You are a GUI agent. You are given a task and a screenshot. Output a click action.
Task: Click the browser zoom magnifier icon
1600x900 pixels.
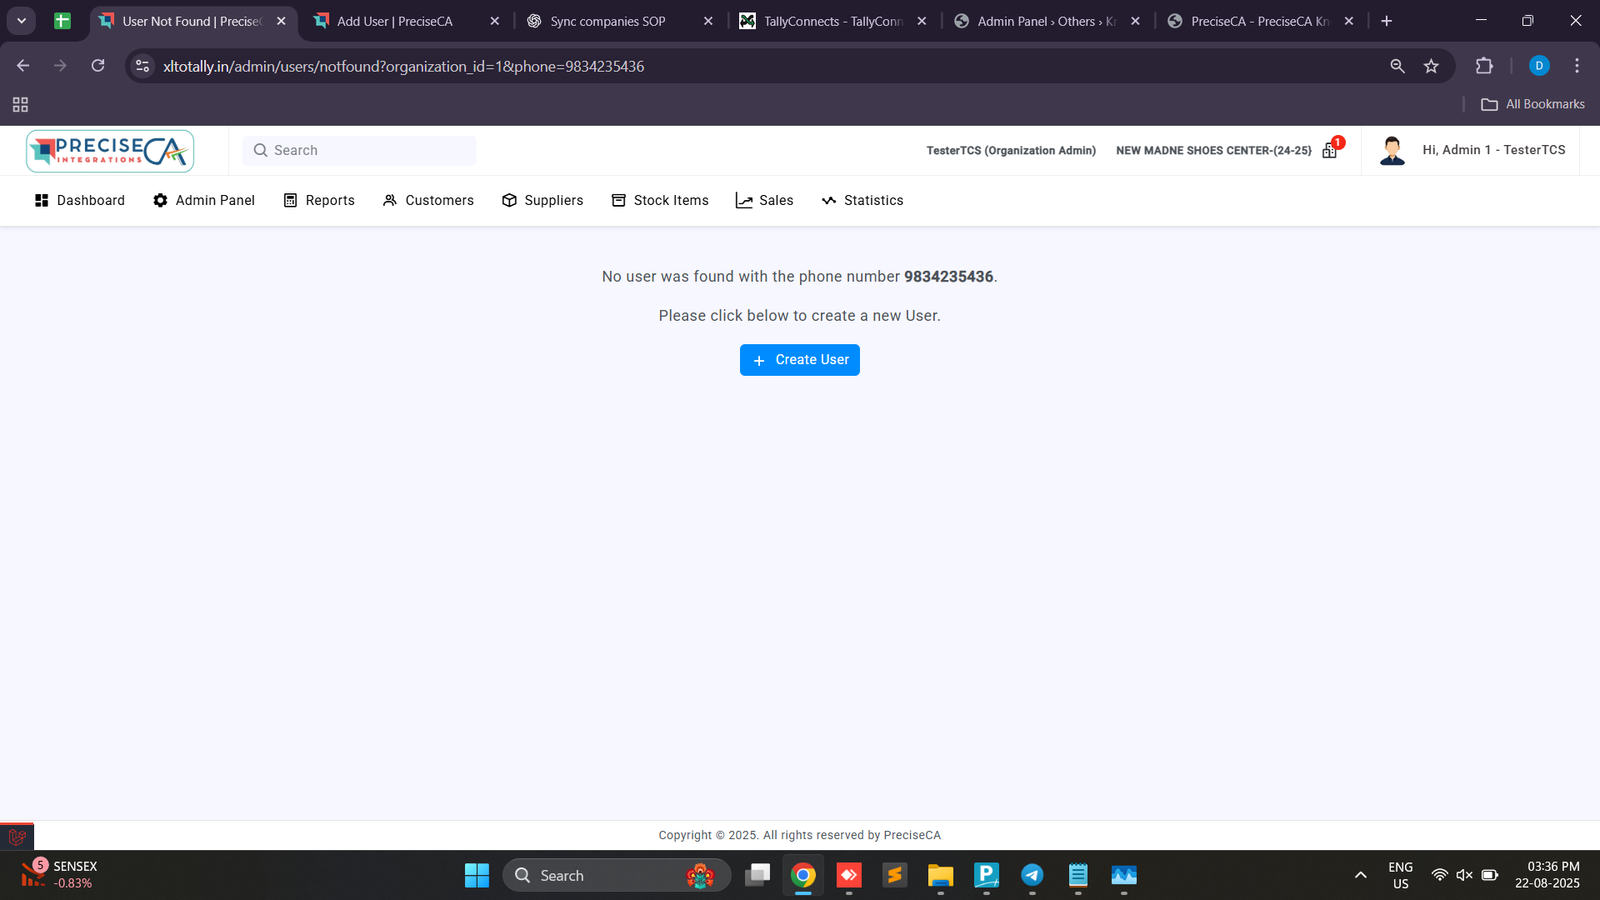[x=1397, y=66]
